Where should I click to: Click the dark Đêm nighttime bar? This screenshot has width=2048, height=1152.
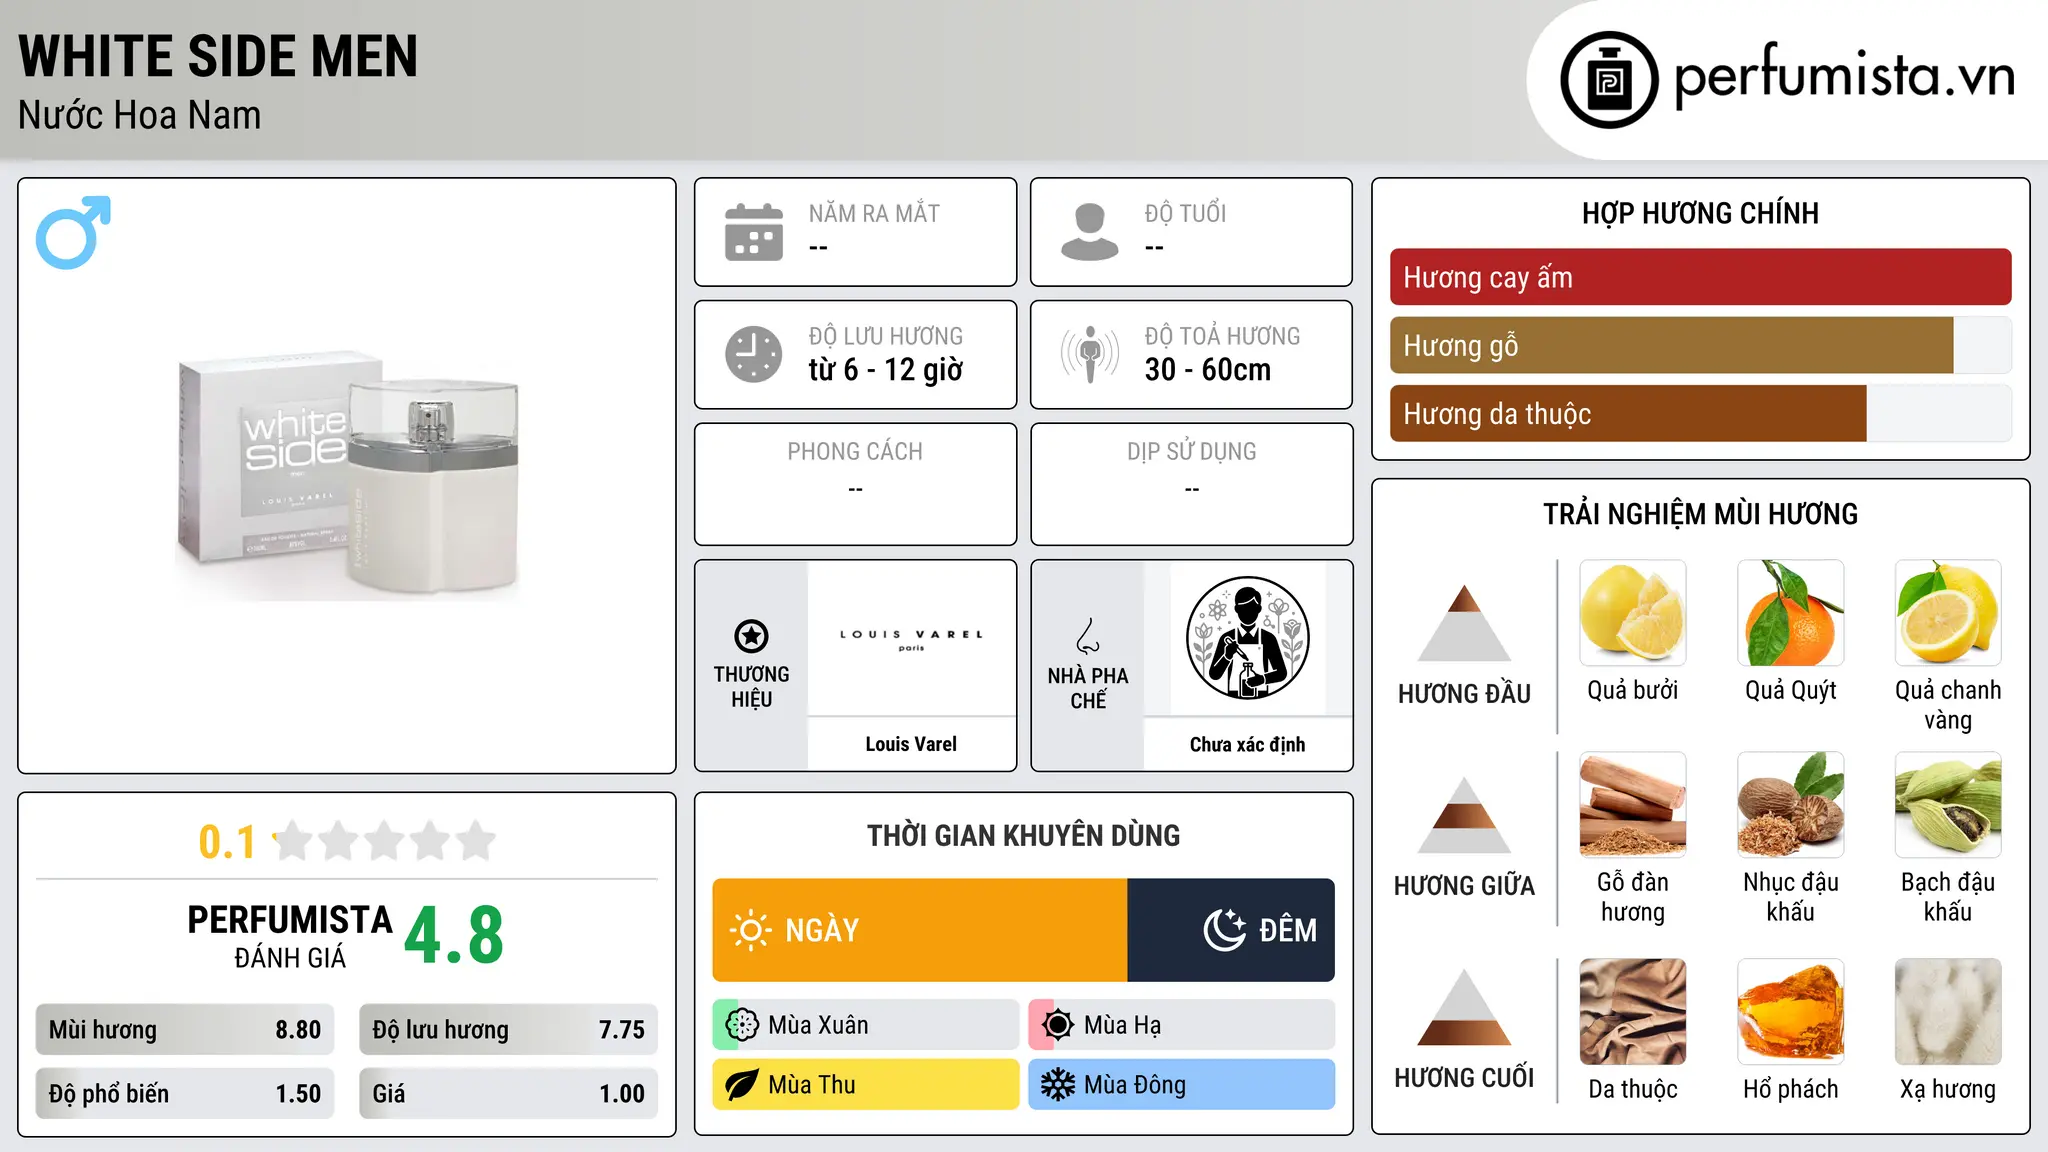pos(1231,930)
